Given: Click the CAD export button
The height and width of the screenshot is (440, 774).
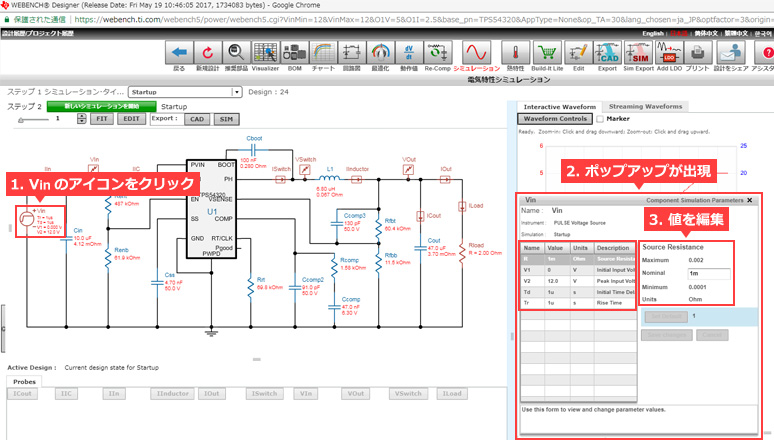Looking at the screenshot, I should tap(197, 119).
